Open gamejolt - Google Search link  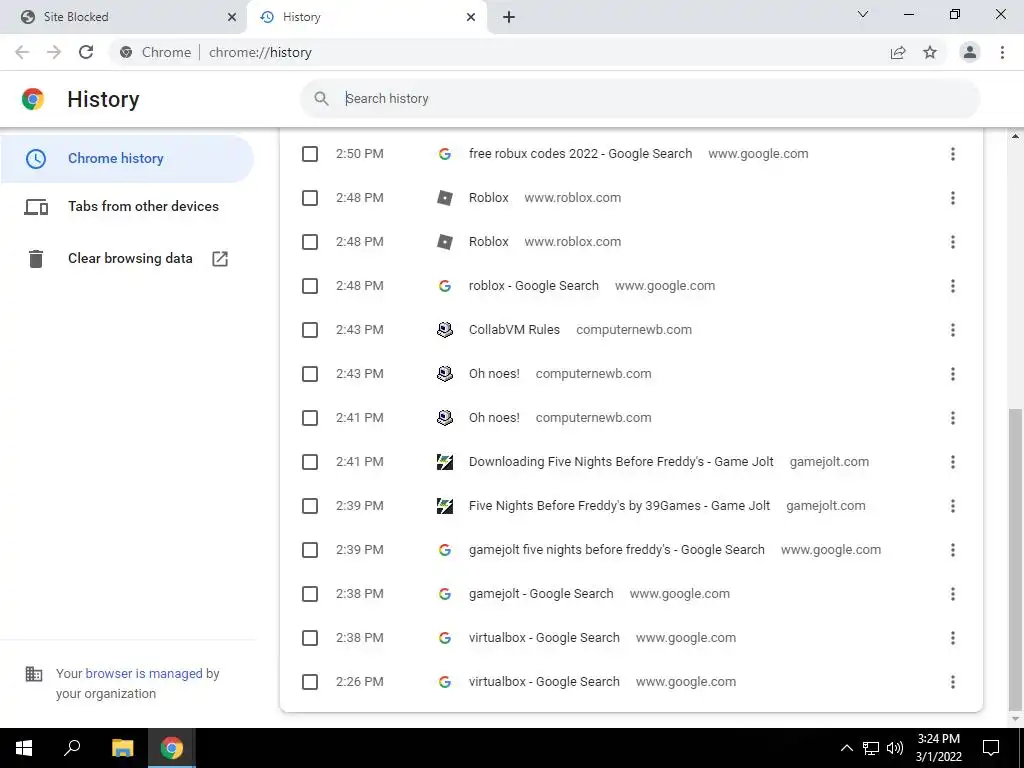[541, 594]
